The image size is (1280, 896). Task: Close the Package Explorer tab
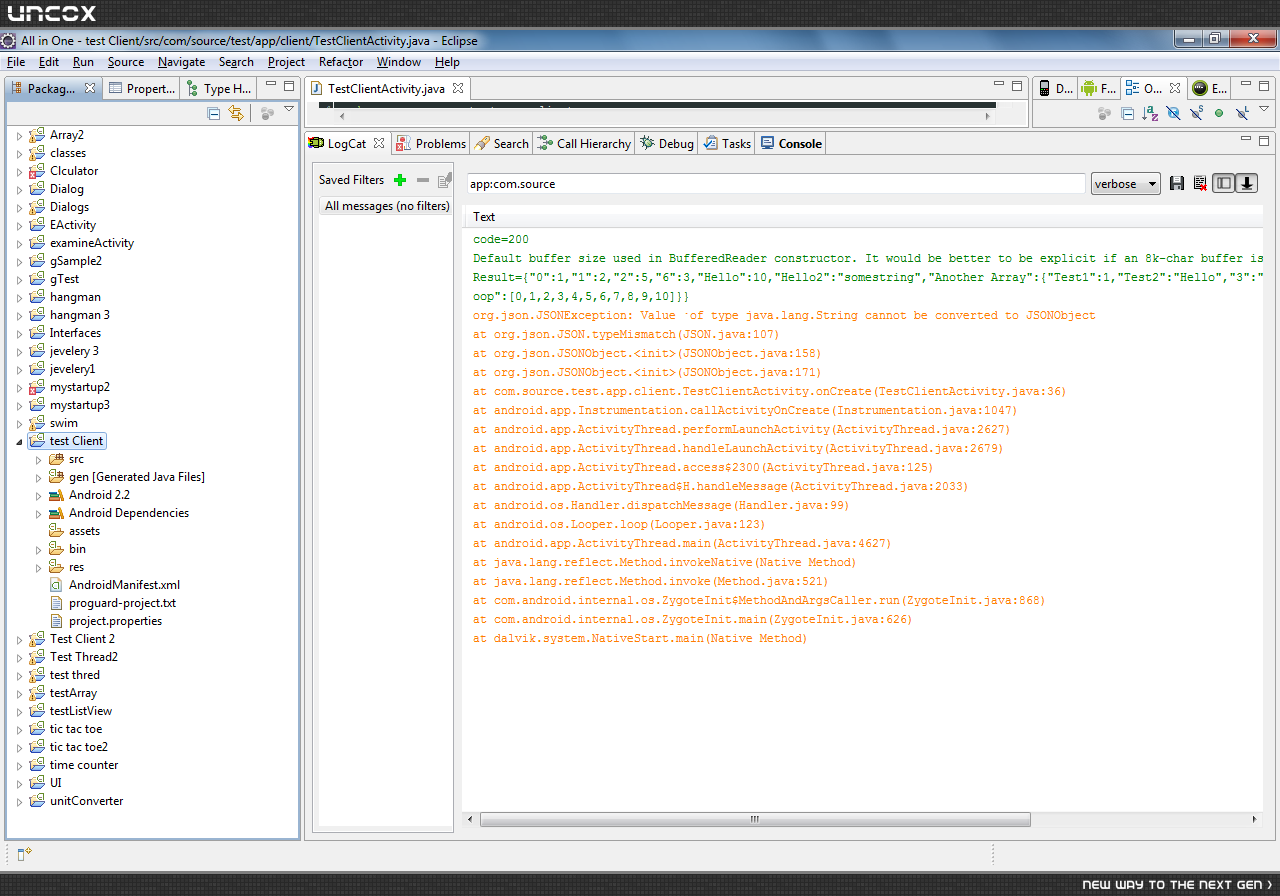(90, 88)
